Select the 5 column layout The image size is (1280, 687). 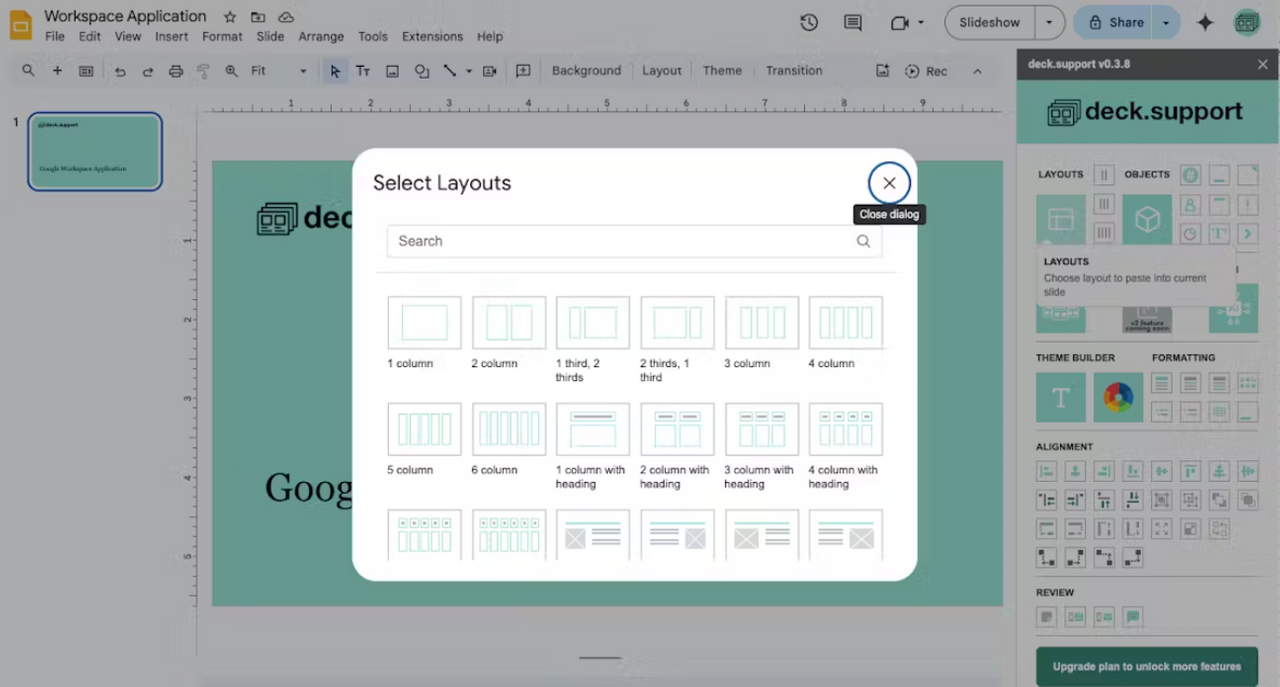(424, 429)
